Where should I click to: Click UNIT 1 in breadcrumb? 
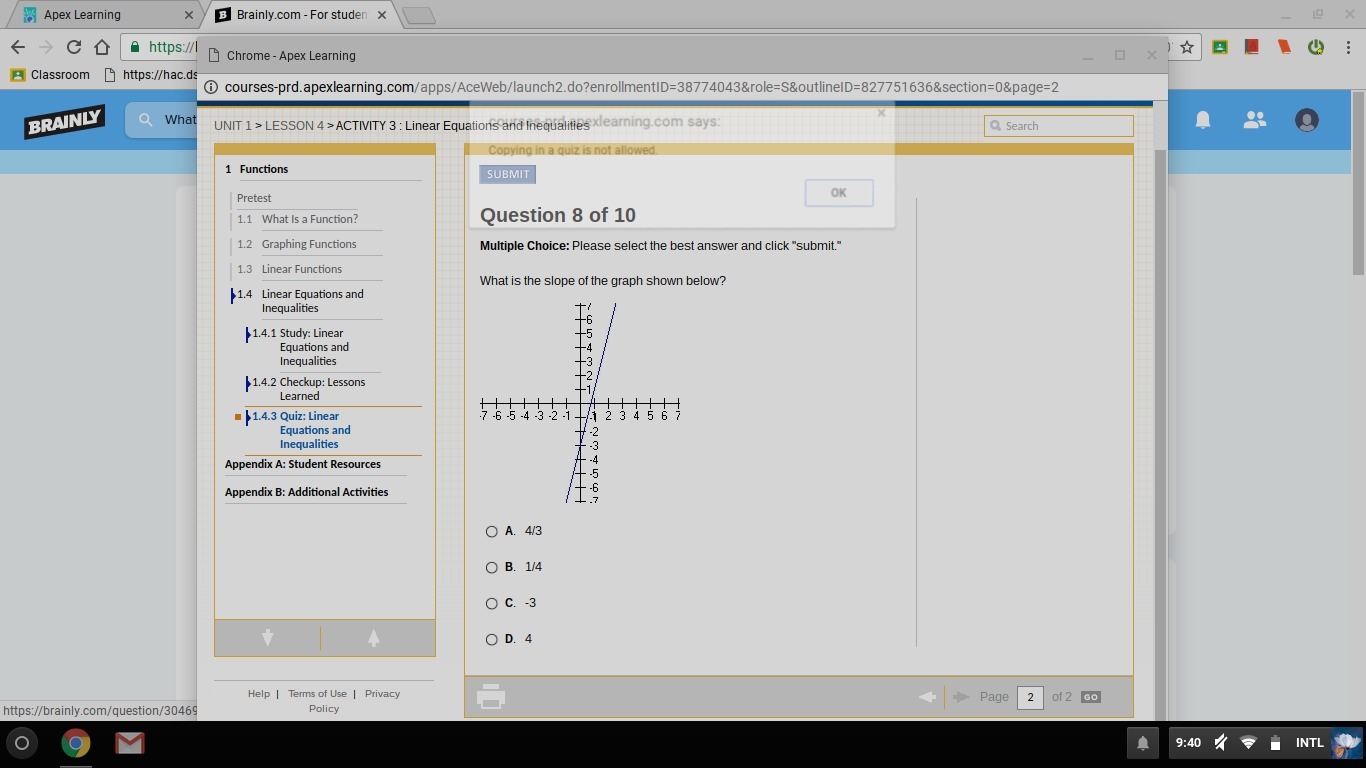[x=233, y=126]
